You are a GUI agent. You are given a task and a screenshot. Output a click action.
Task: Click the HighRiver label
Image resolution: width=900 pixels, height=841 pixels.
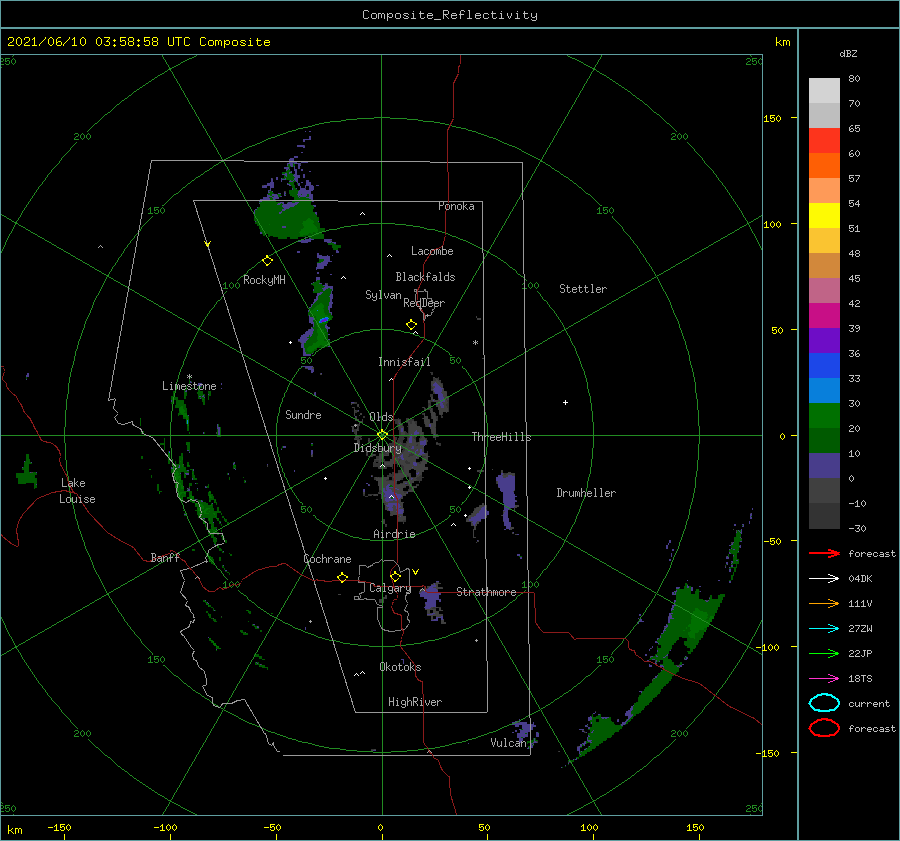(415, 702)
